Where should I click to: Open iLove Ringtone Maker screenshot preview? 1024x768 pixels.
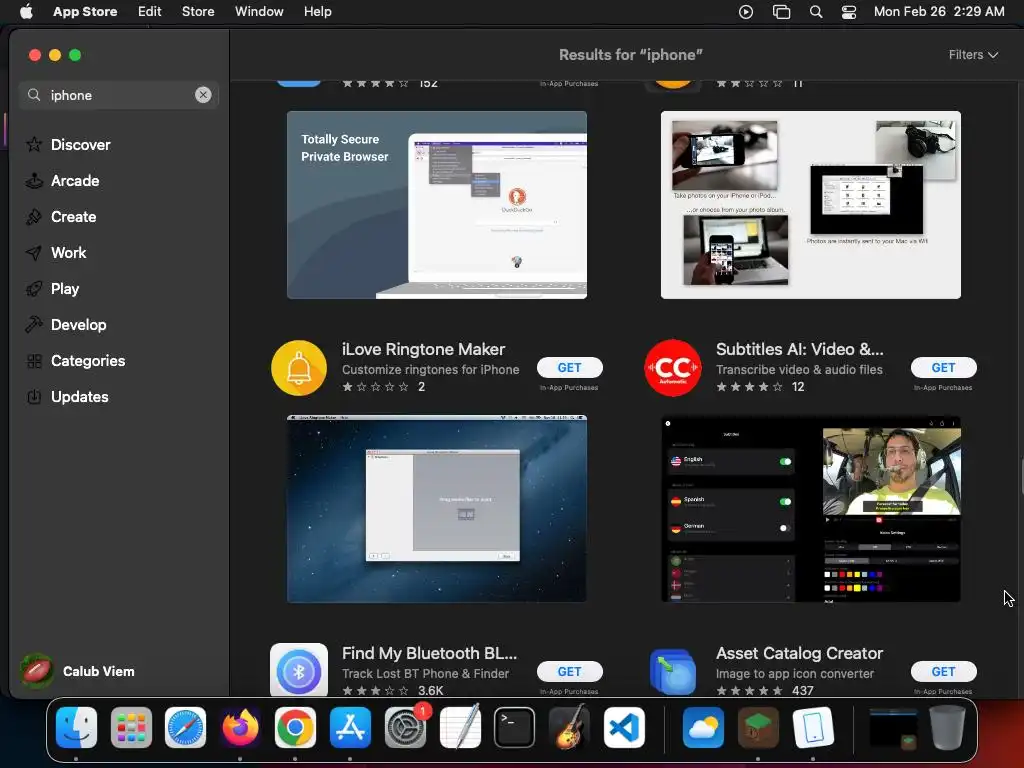point(437,509)
